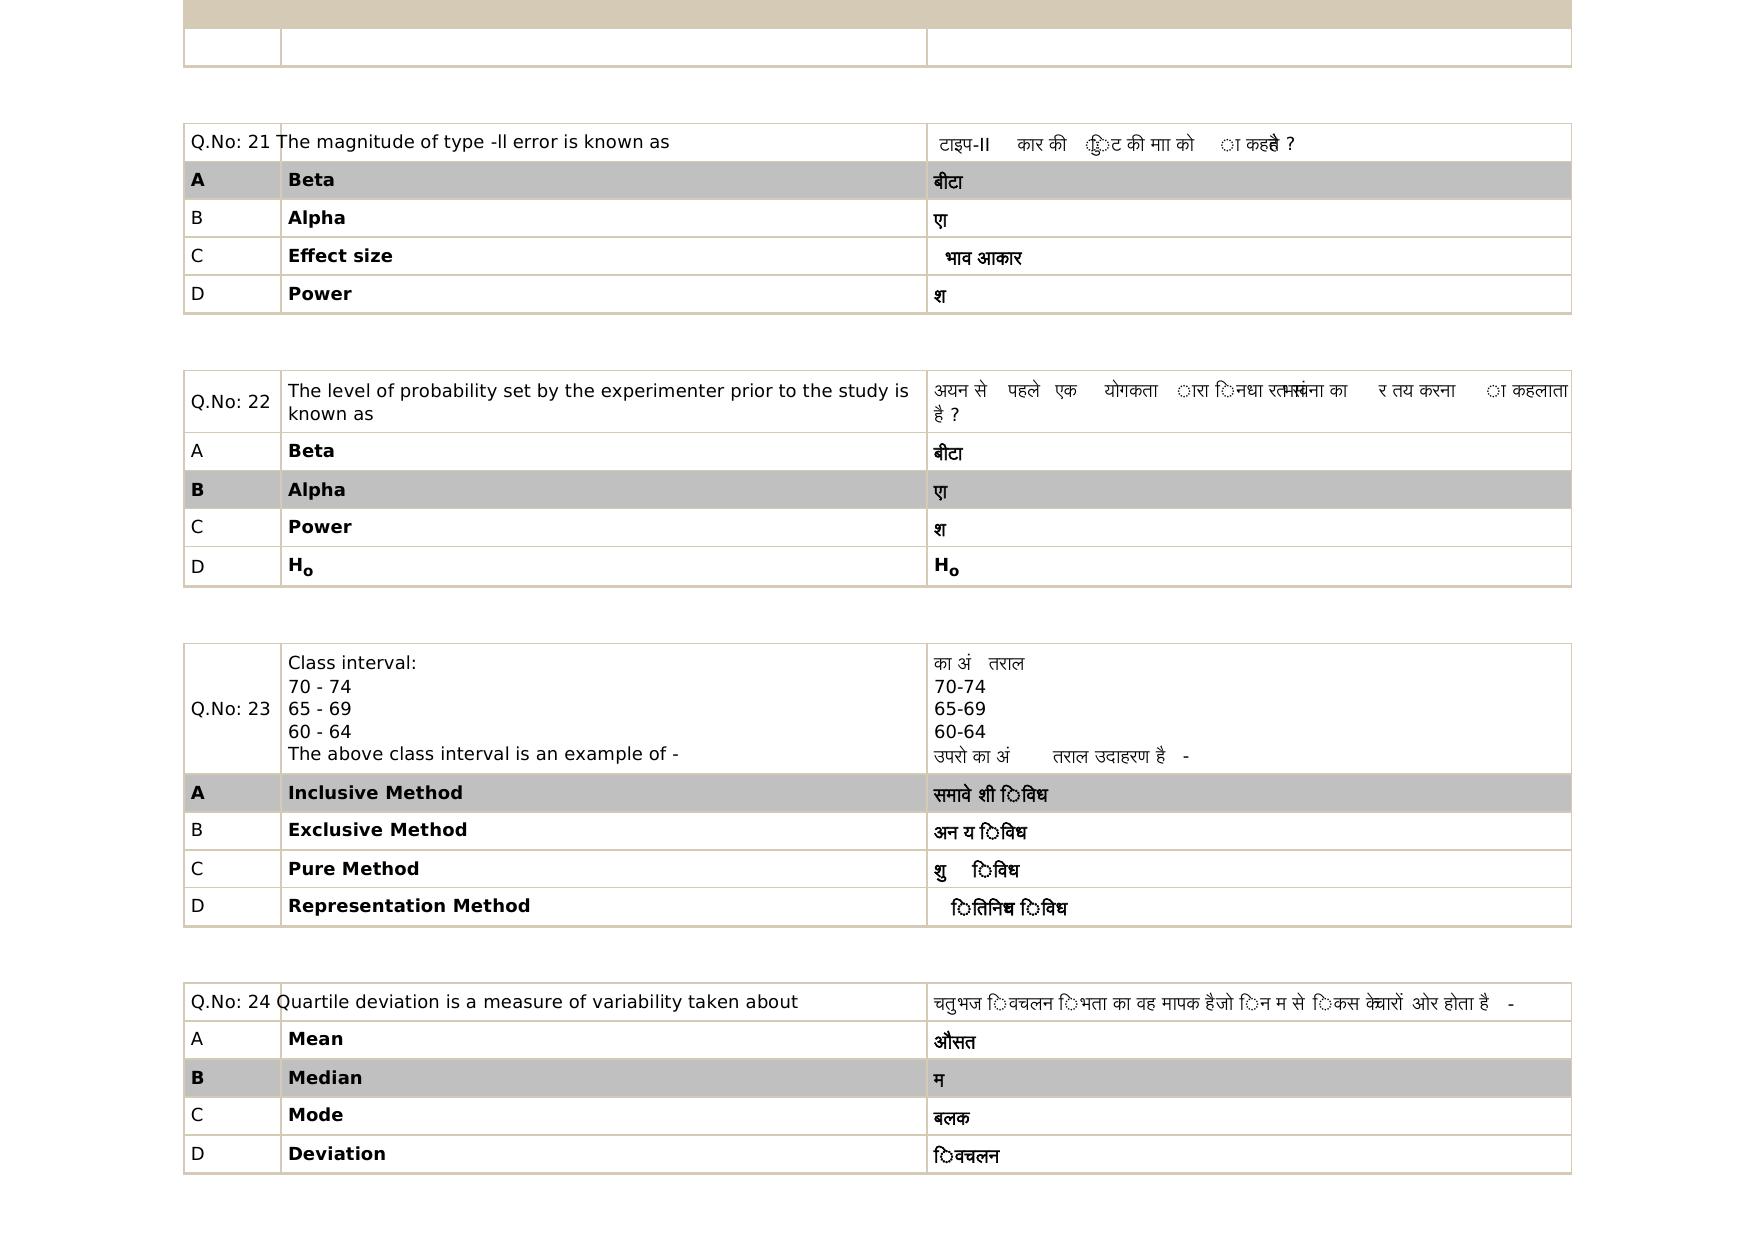1755x1240 pixels.
Task: Select Beta option under question 22
Action: [x=311, y=451]
